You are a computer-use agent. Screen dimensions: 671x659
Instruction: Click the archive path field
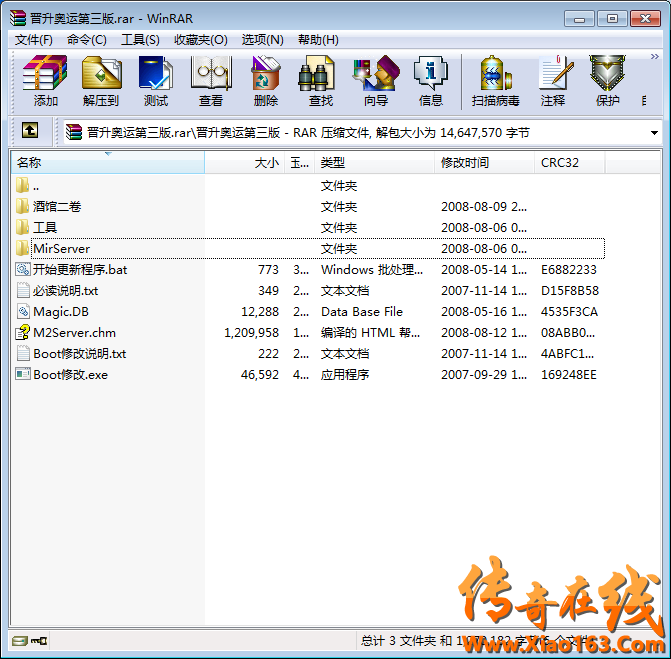[x=355, y=133]
